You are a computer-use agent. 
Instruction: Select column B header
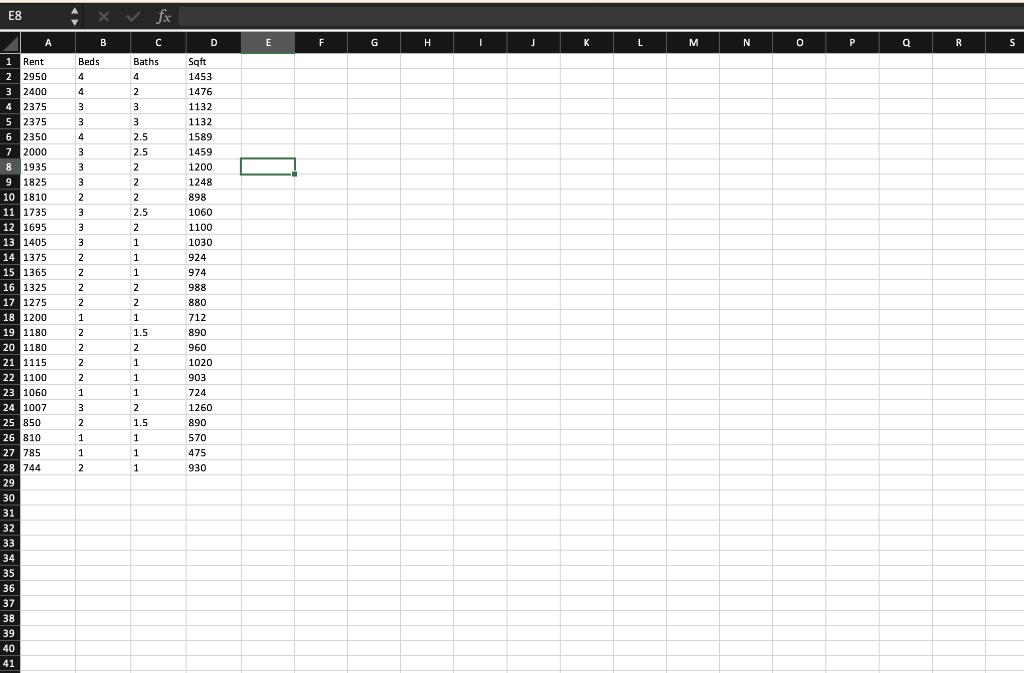pos(103,42)
